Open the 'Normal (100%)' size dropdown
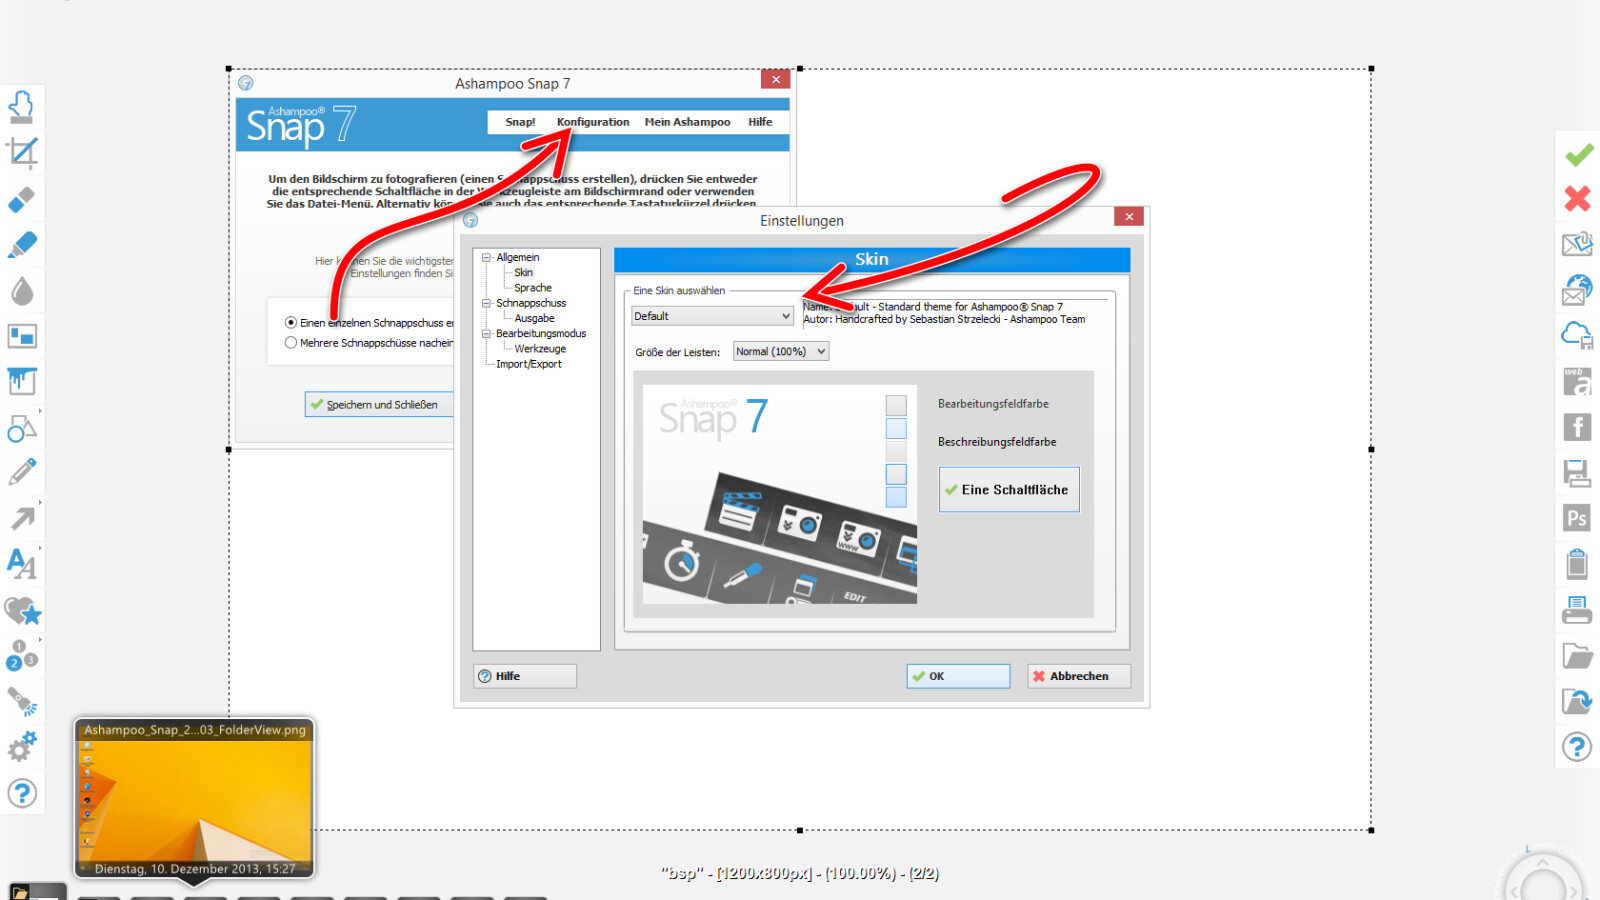This screenshot has width=1600, height=900. [x=781, y=352]
